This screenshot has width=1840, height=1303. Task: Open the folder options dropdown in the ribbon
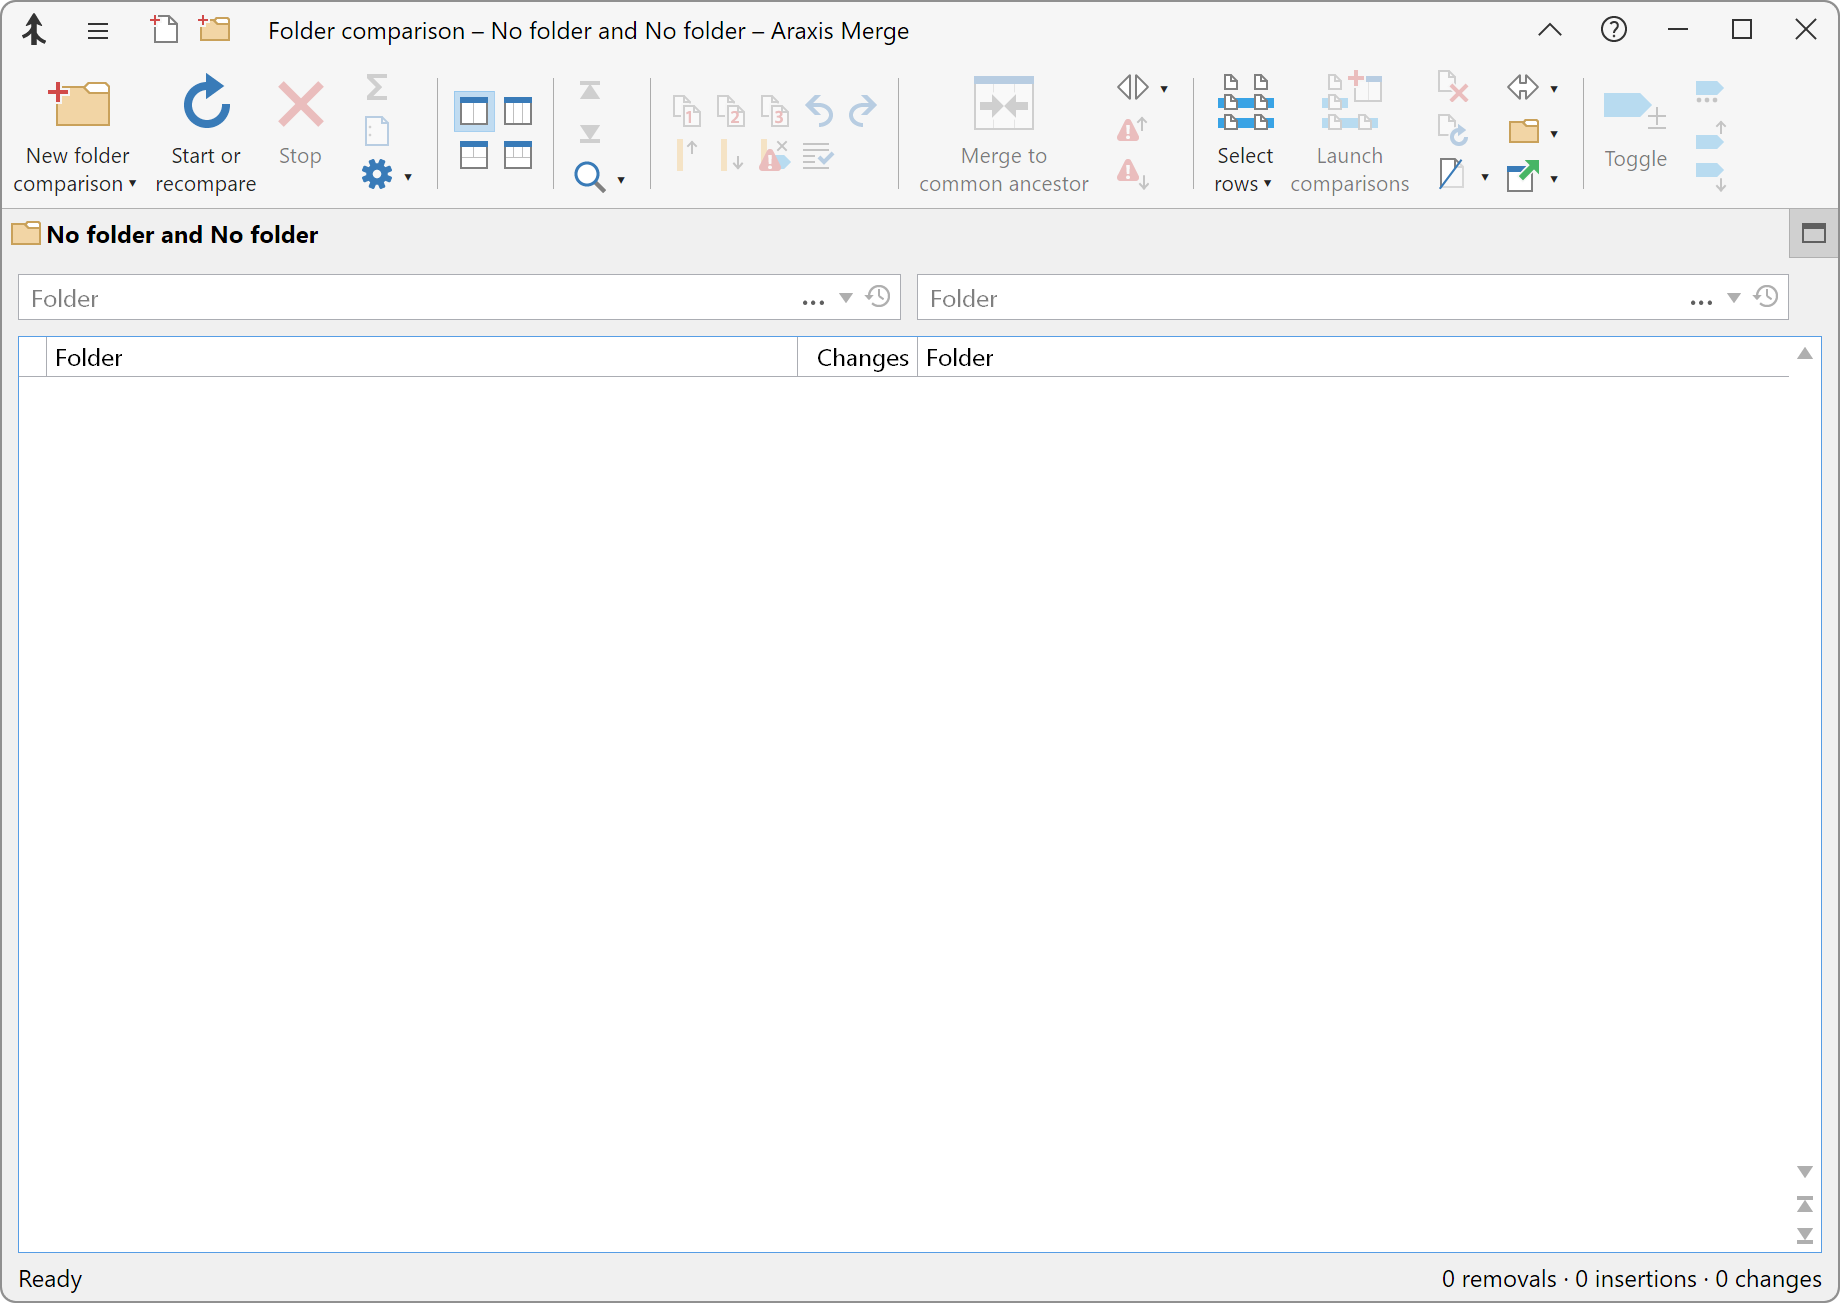[x=1553, y=131]
